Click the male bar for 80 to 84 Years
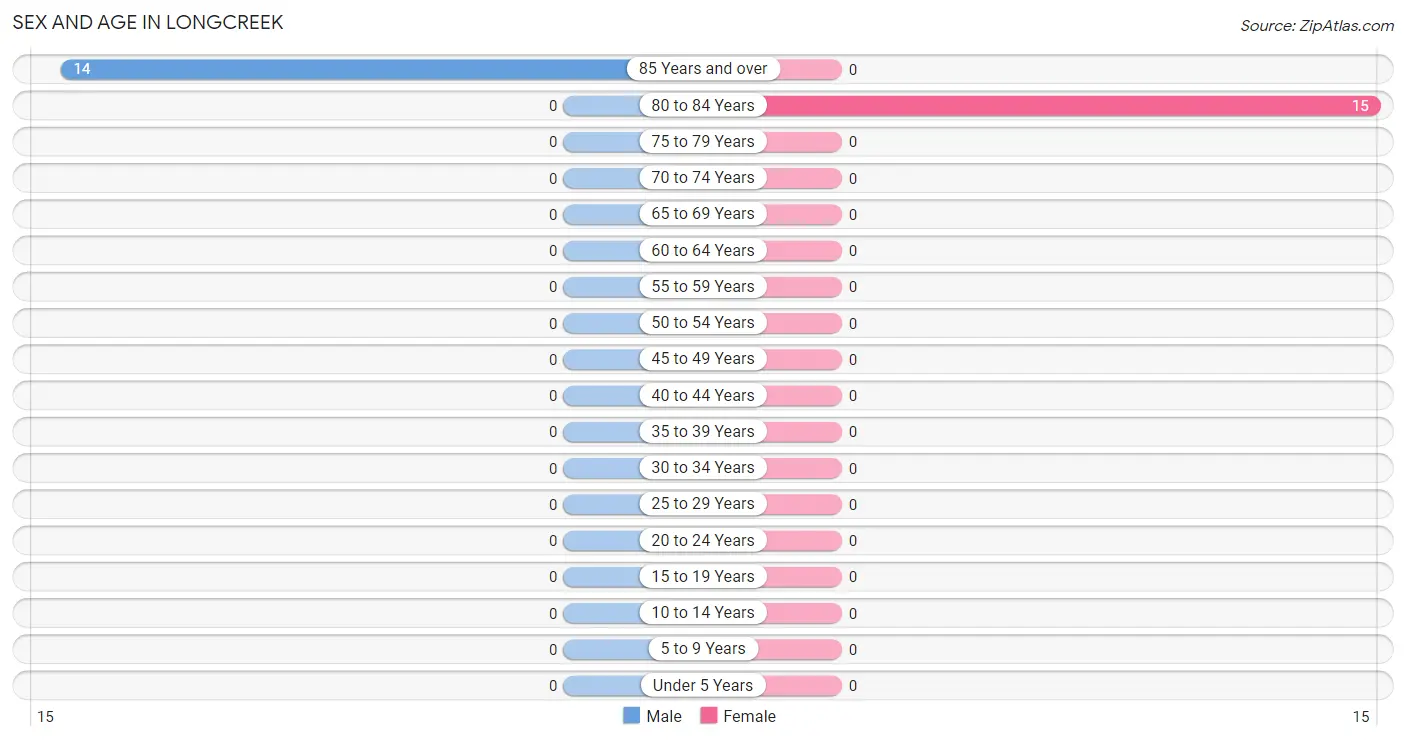Image resolution: width=1406 pixels, height=741 pixels. pos(603,105)
